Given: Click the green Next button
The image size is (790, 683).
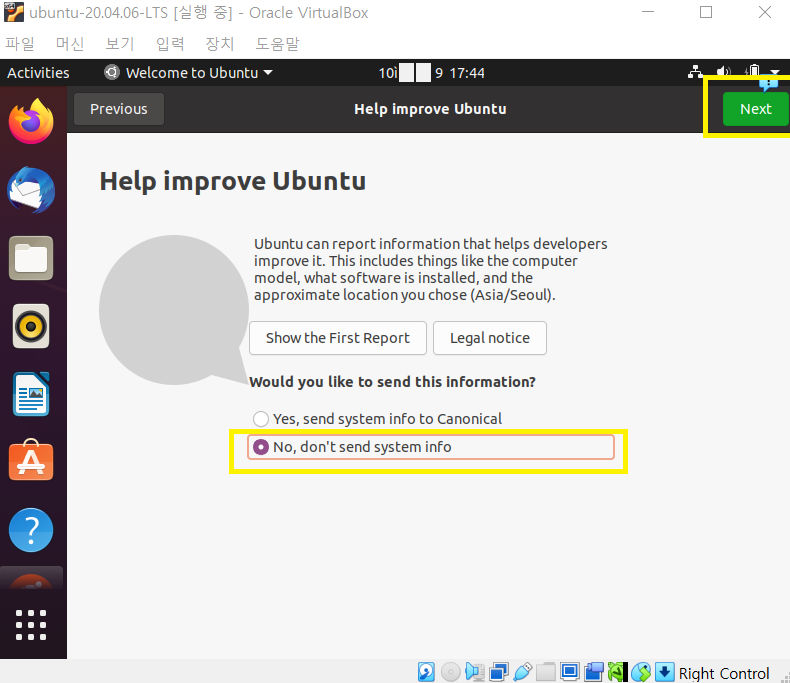Looking at the screenshot, I should 755,109.
